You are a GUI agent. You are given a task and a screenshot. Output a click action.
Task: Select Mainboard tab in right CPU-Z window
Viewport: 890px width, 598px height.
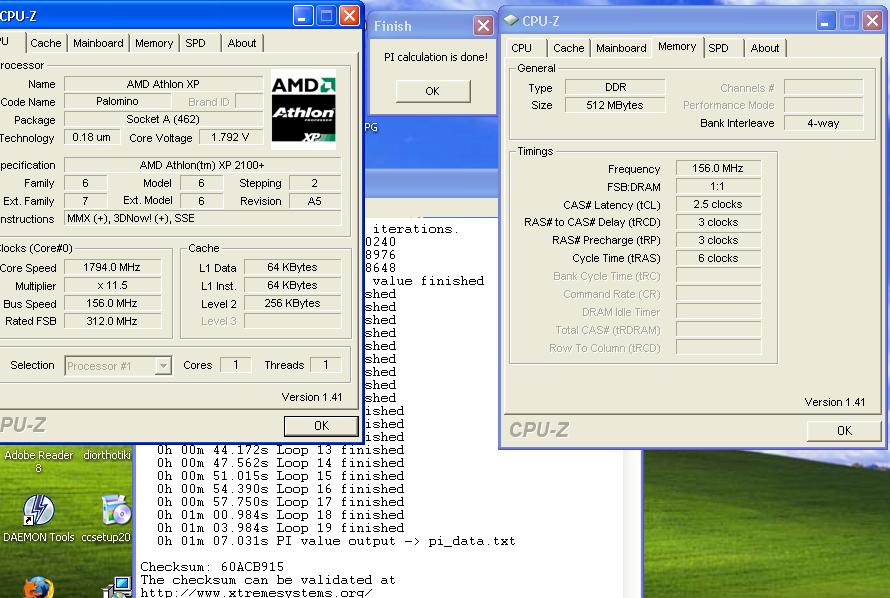[621, 48]
